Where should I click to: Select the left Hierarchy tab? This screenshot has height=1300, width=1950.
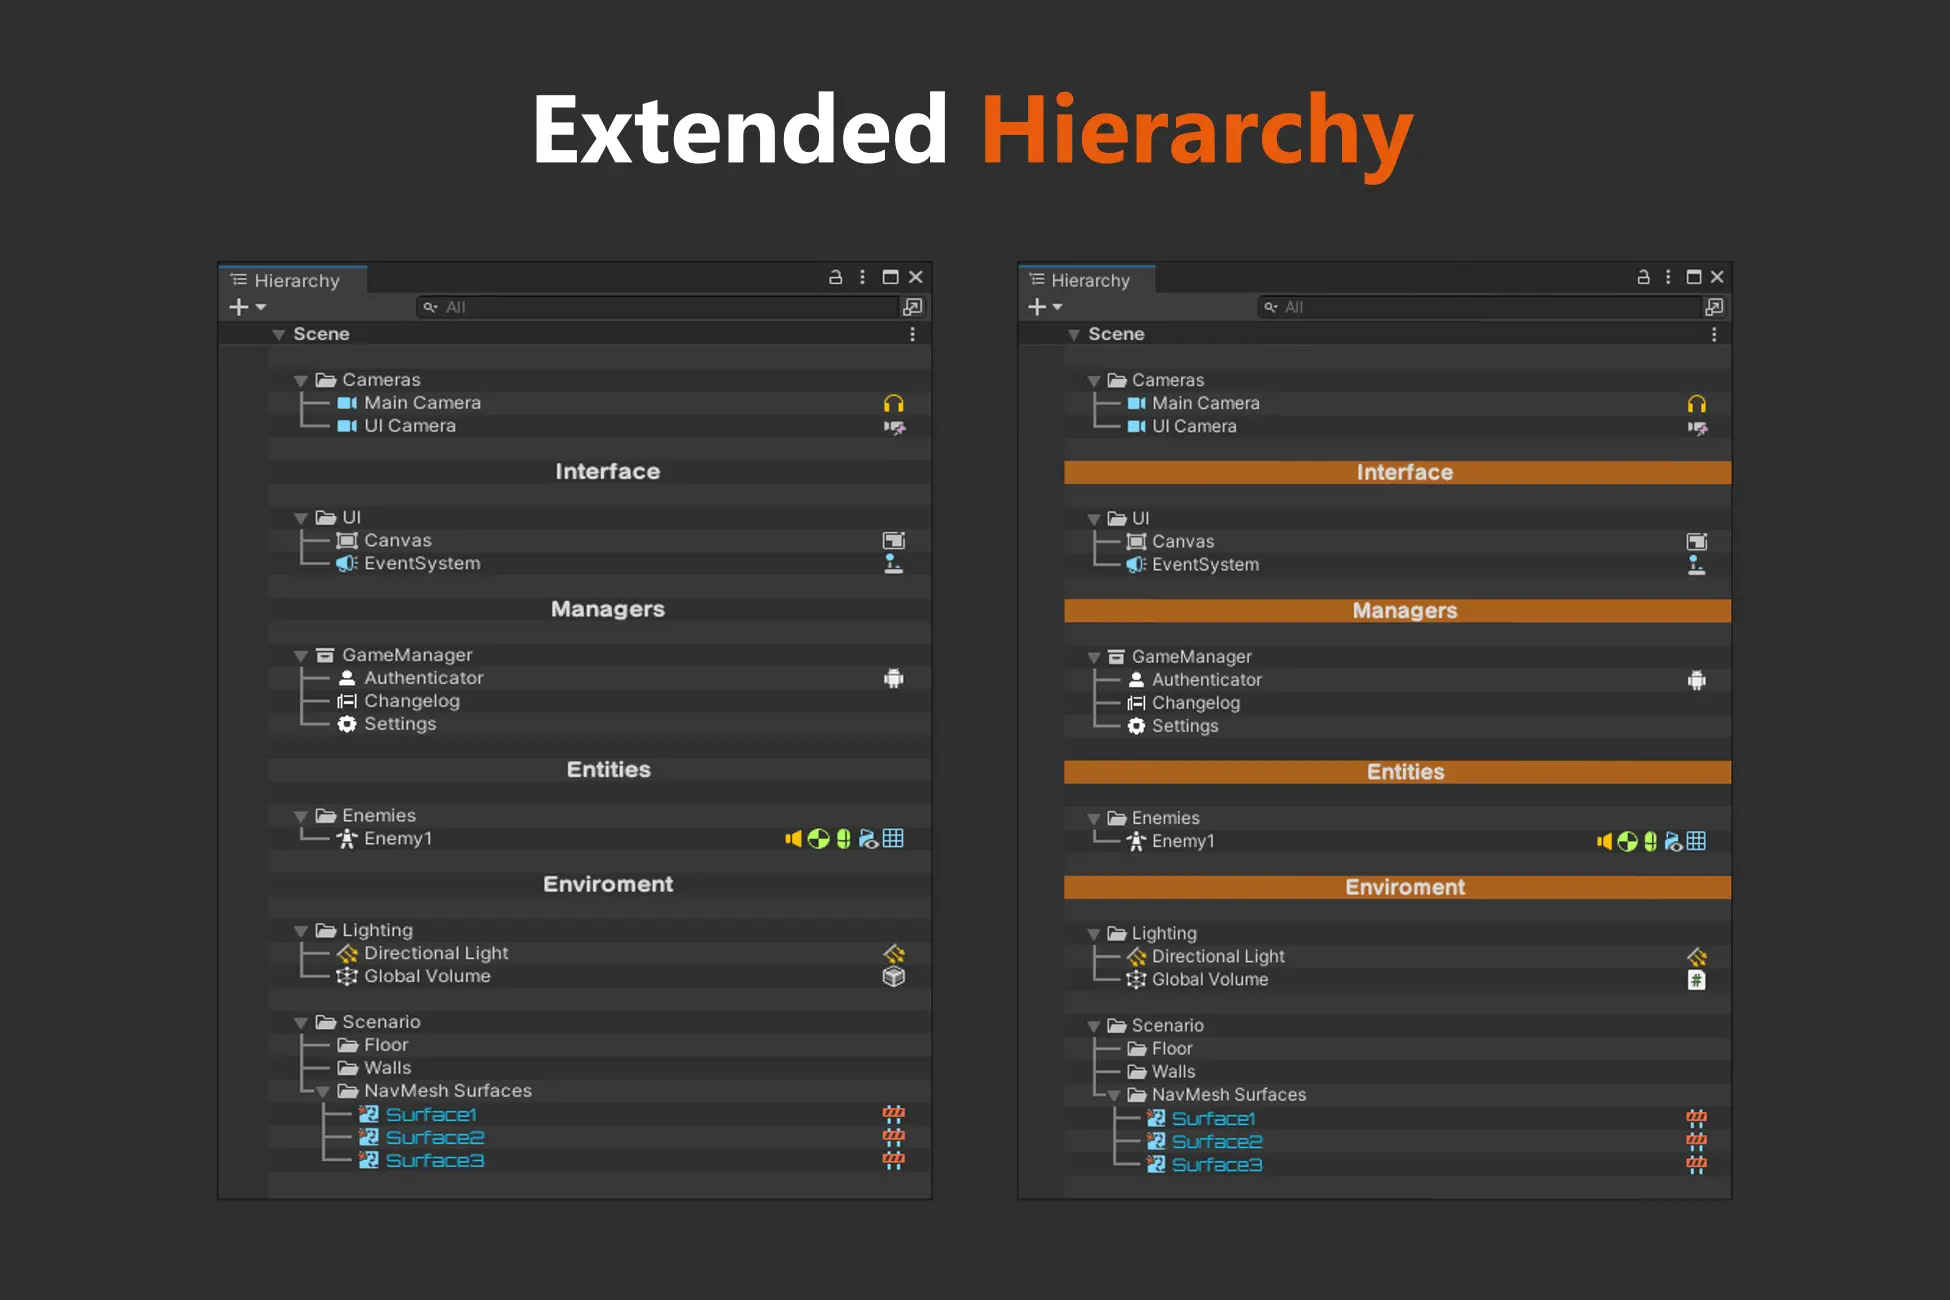295,280
